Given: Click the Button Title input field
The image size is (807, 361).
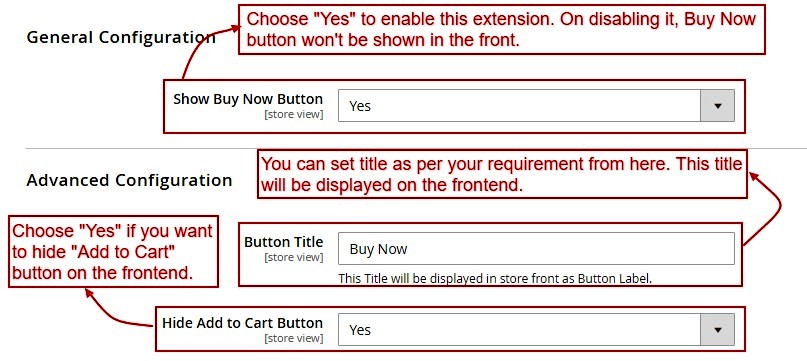Looking at the screenshot, I should [536, 249].
